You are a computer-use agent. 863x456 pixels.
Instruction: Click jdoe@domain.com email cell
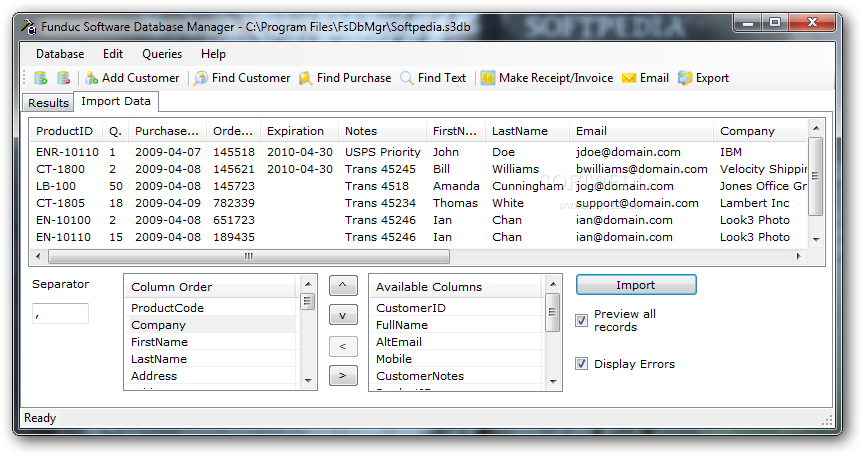tap(628, 152)
